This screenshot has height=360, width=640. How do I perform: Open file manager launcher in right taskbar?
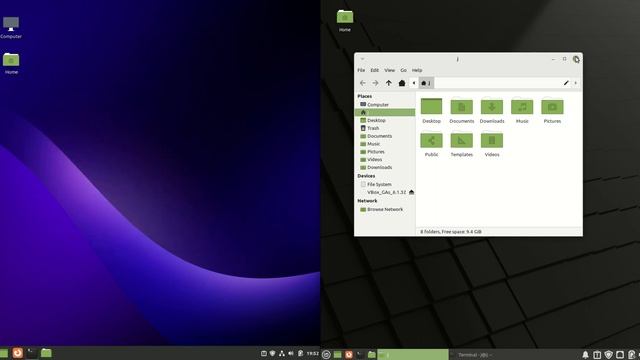click(x=371, y=355)
